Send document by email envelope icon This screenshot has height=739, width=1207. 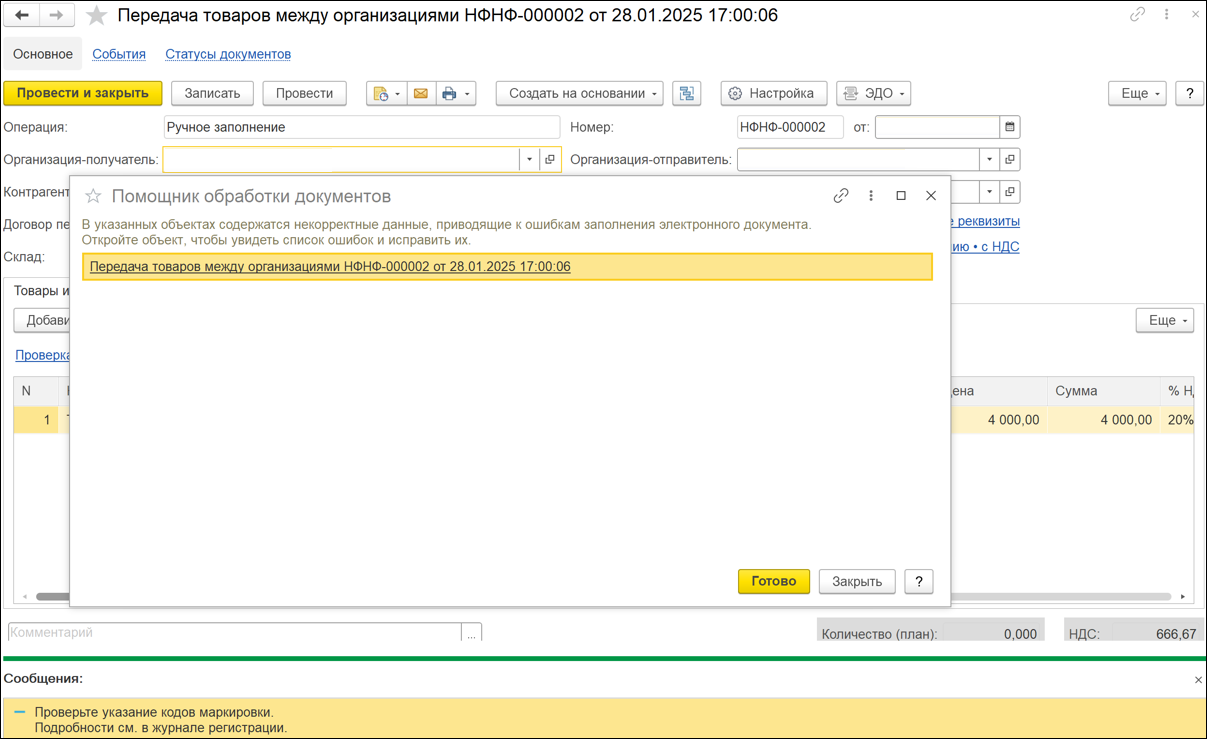(x=421, y=93)
